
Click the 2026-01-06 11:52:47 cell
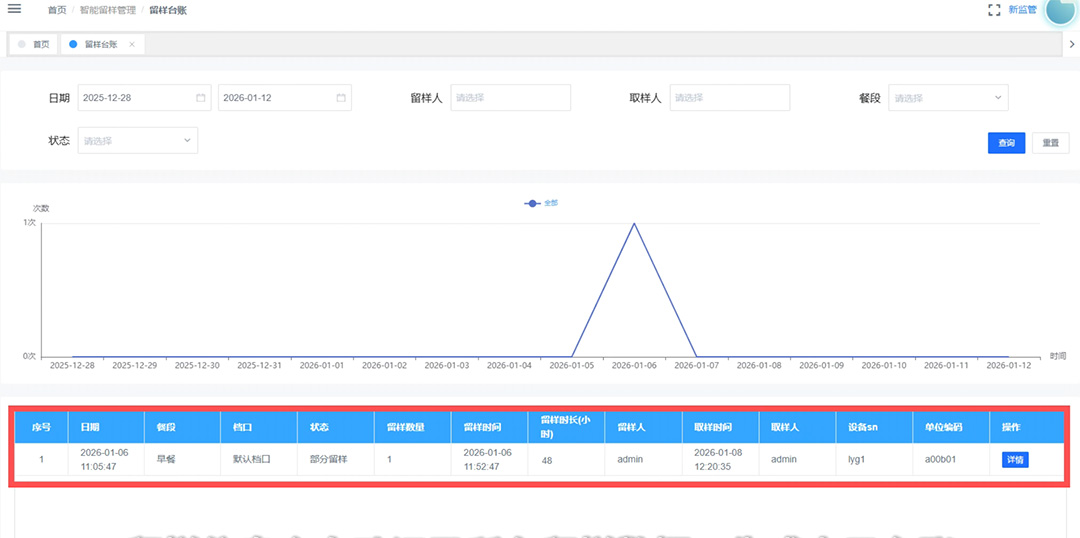[x=490, y=459]
